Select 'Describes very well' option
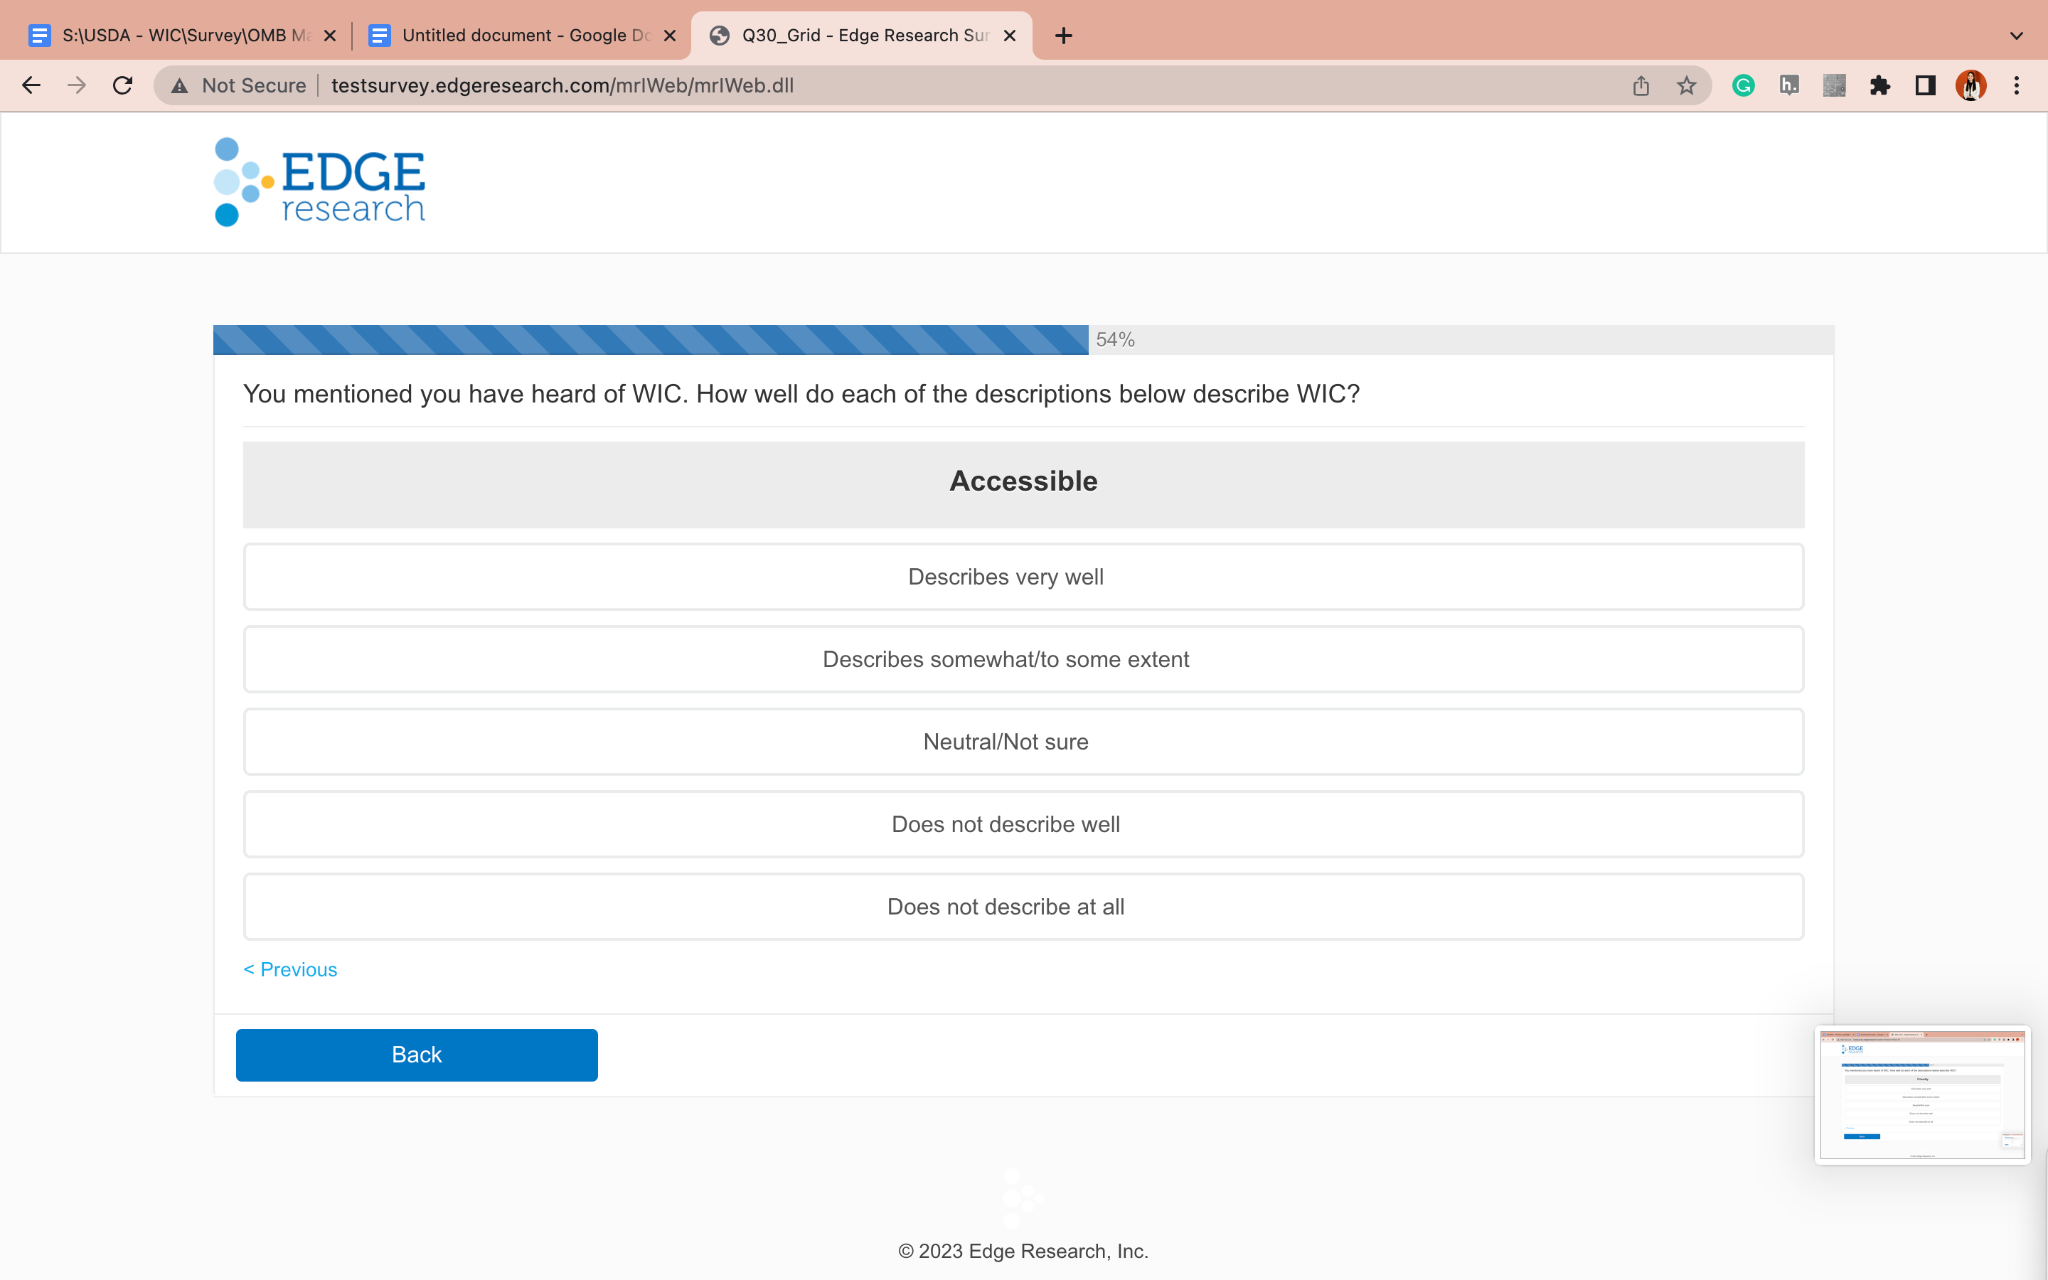 1023,577
